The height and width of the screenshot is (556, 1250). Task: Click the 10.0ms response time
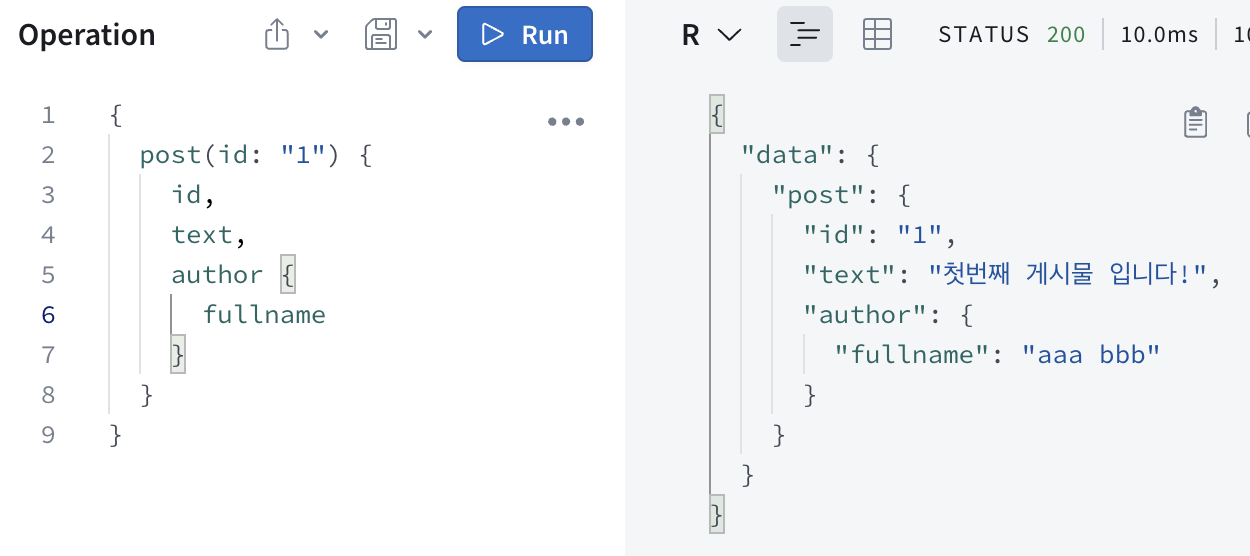pyautogui.click(x=1159, y=35)
